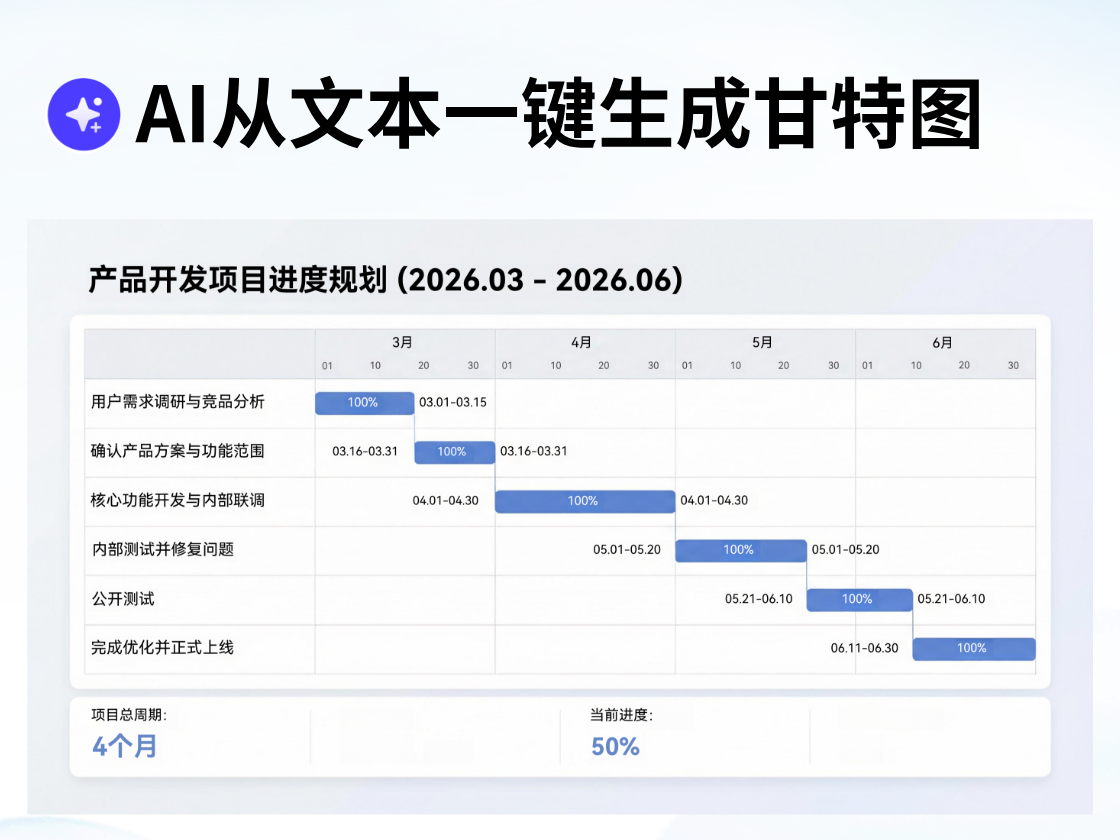Click the AI sparkle icon beside the title

(x=84, y=113)
